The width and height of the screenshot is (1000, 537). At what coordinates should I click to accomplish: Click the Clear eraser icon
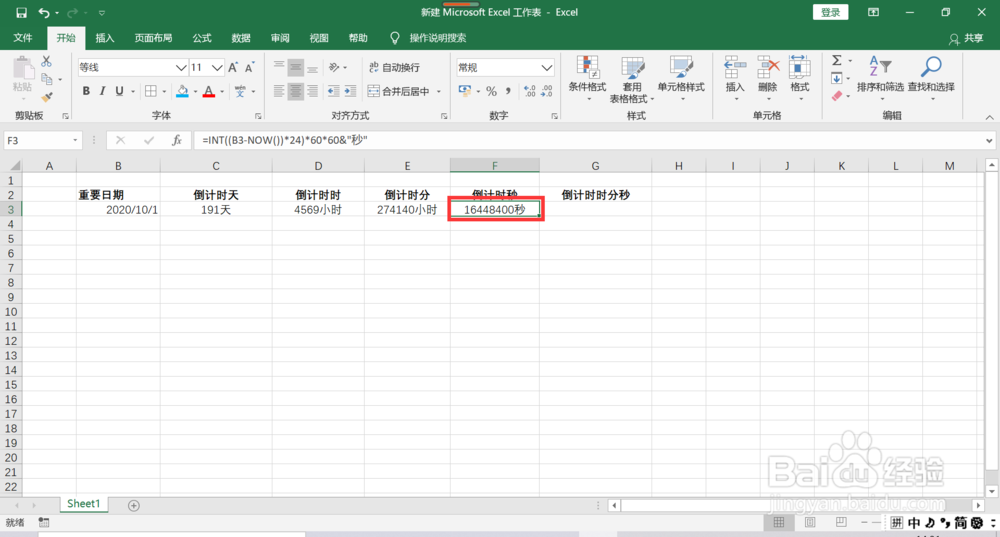coord(837,96)
